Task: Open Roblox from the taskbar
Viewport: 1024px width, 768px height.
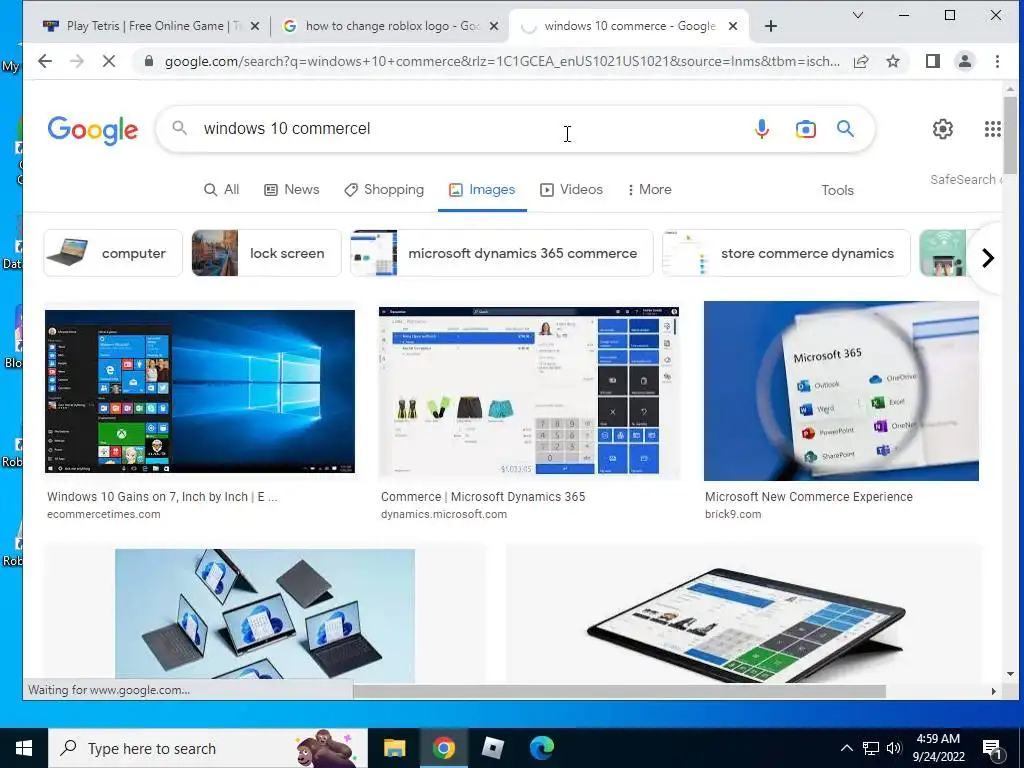Action: click(x=492, y=748)
